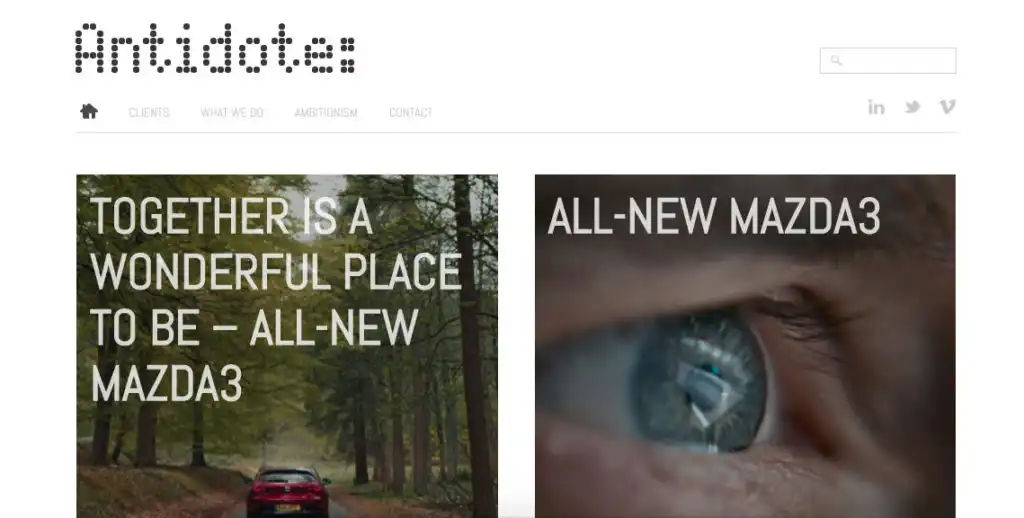The height and width of the screenshot is (518, 1024).
Task: Open the Twitter bird icon
Action: click(912, 107)
